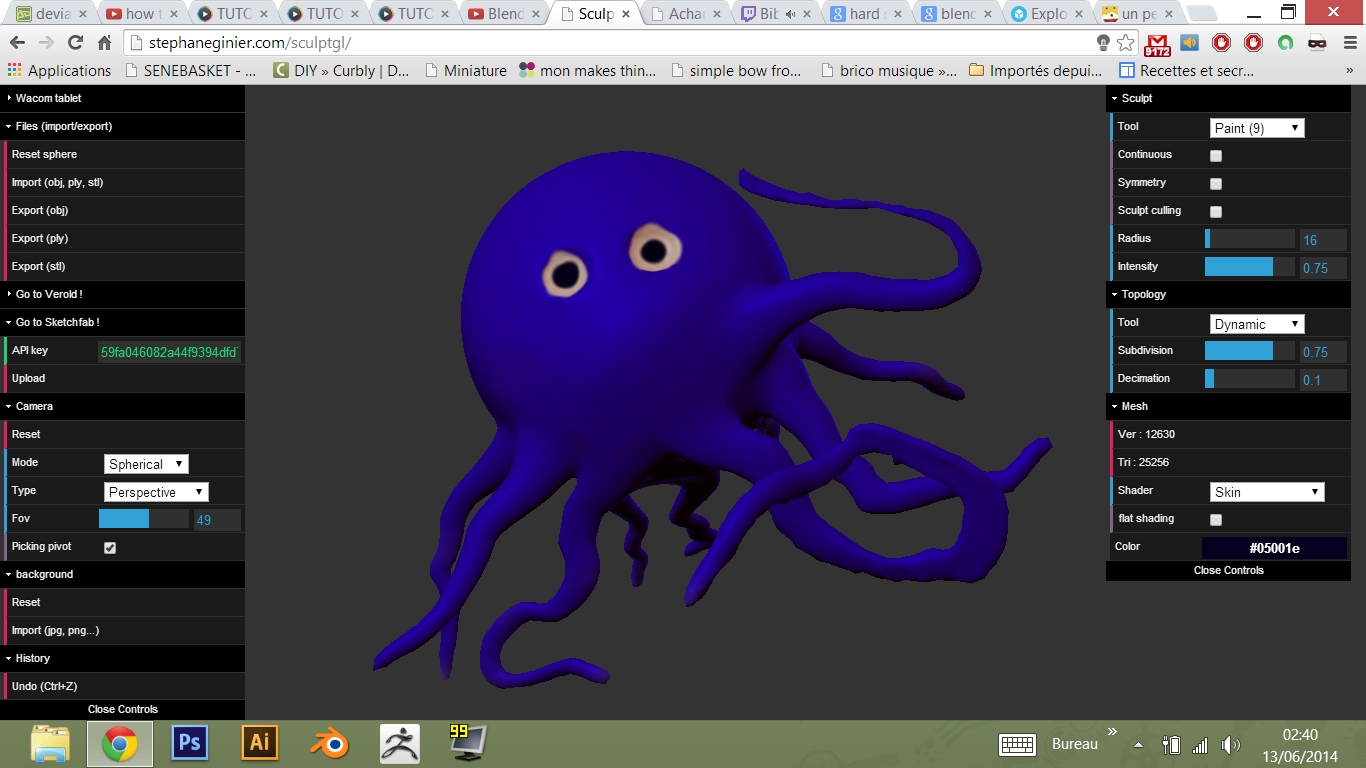Uncheck the Picking pivot checkbox

click(110, 548)
